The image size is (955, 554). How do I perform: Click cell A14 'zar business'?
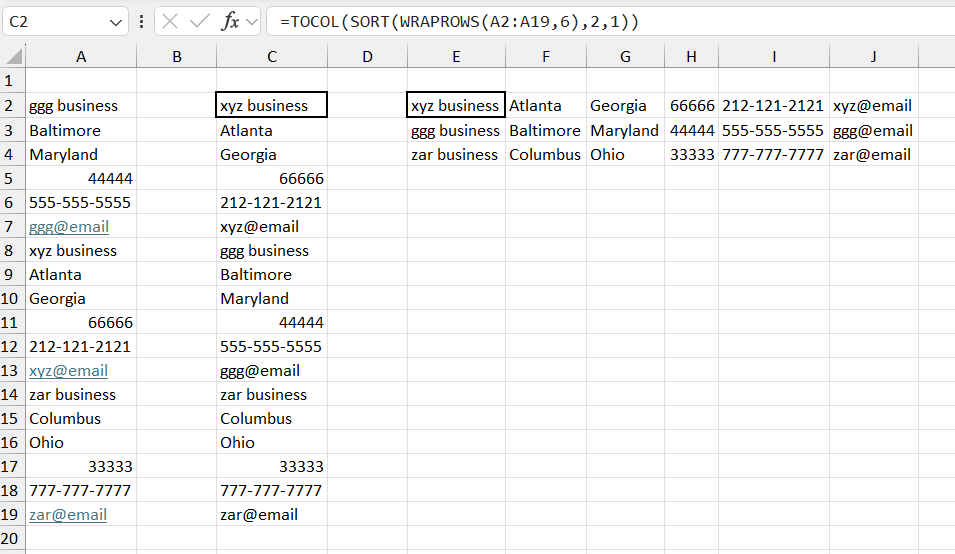pos(81,394)
